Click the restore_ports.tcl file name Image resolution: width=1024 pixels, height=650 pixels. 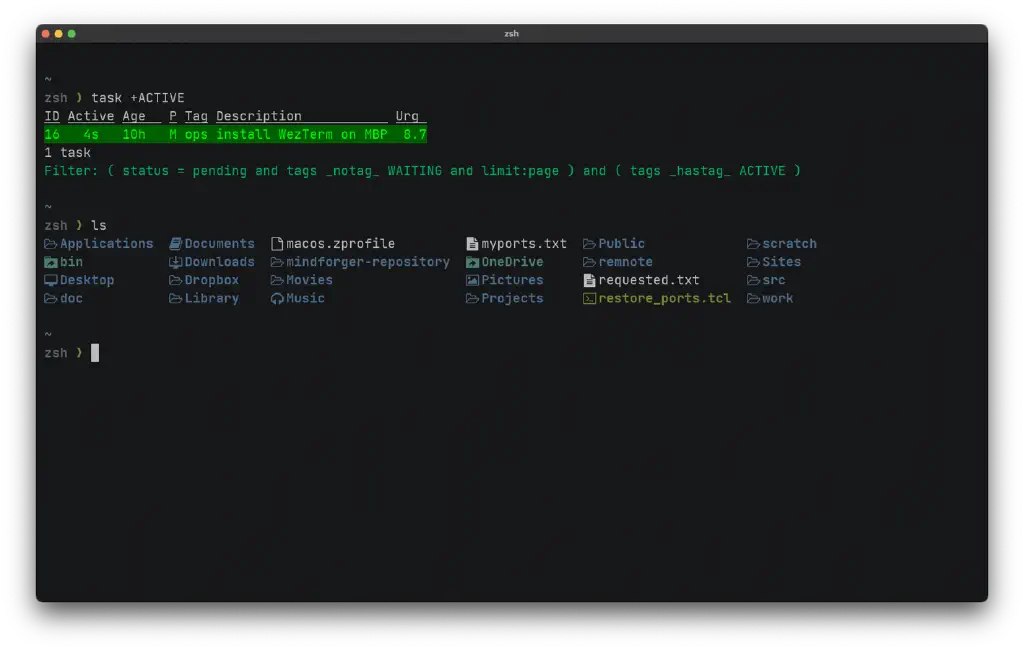tap(664, 299)
